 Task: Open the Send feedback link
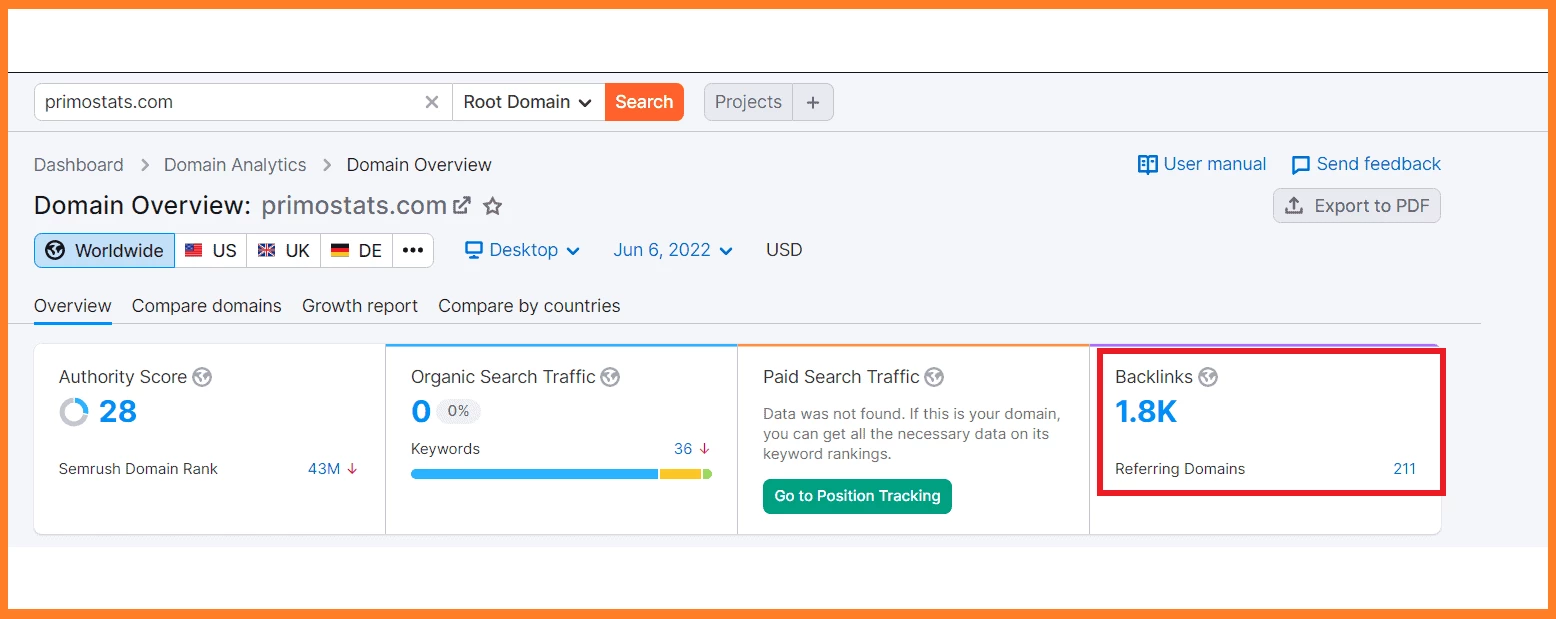click(x=1366, y=164)
